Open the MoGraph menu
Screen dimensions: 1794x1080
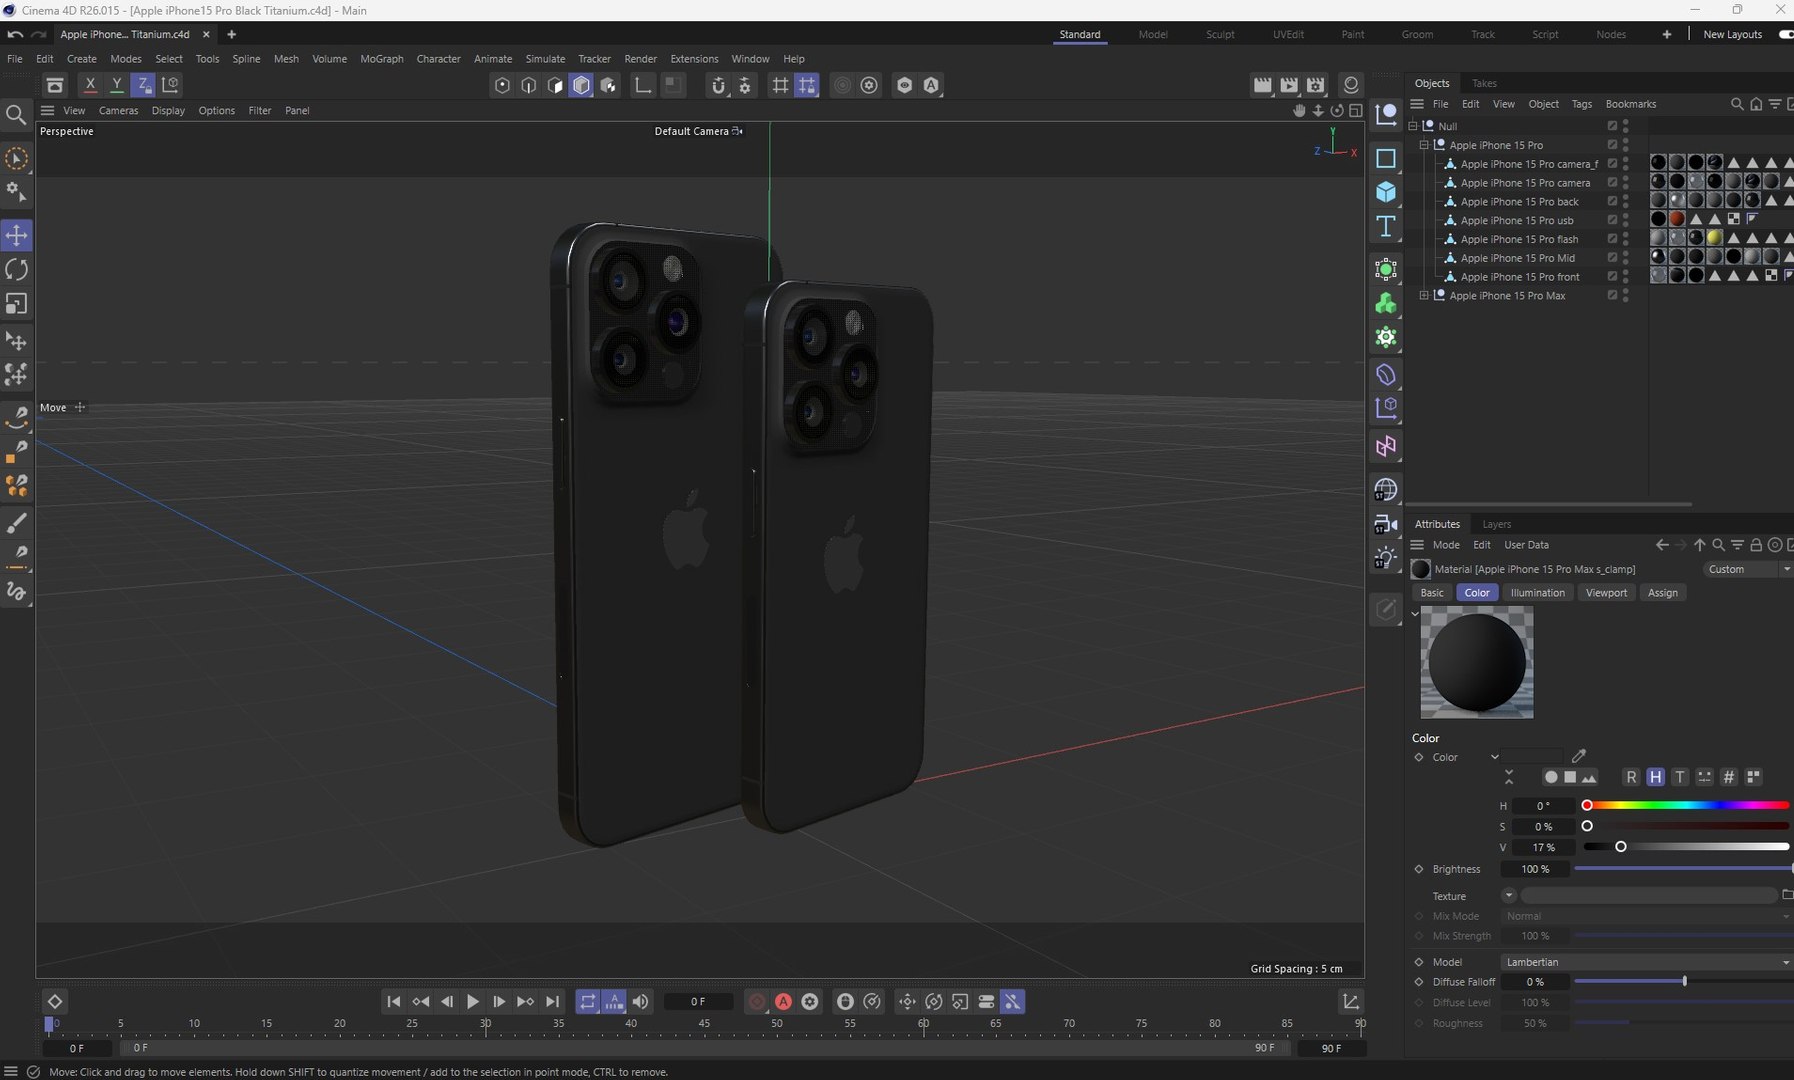point(382,59)
